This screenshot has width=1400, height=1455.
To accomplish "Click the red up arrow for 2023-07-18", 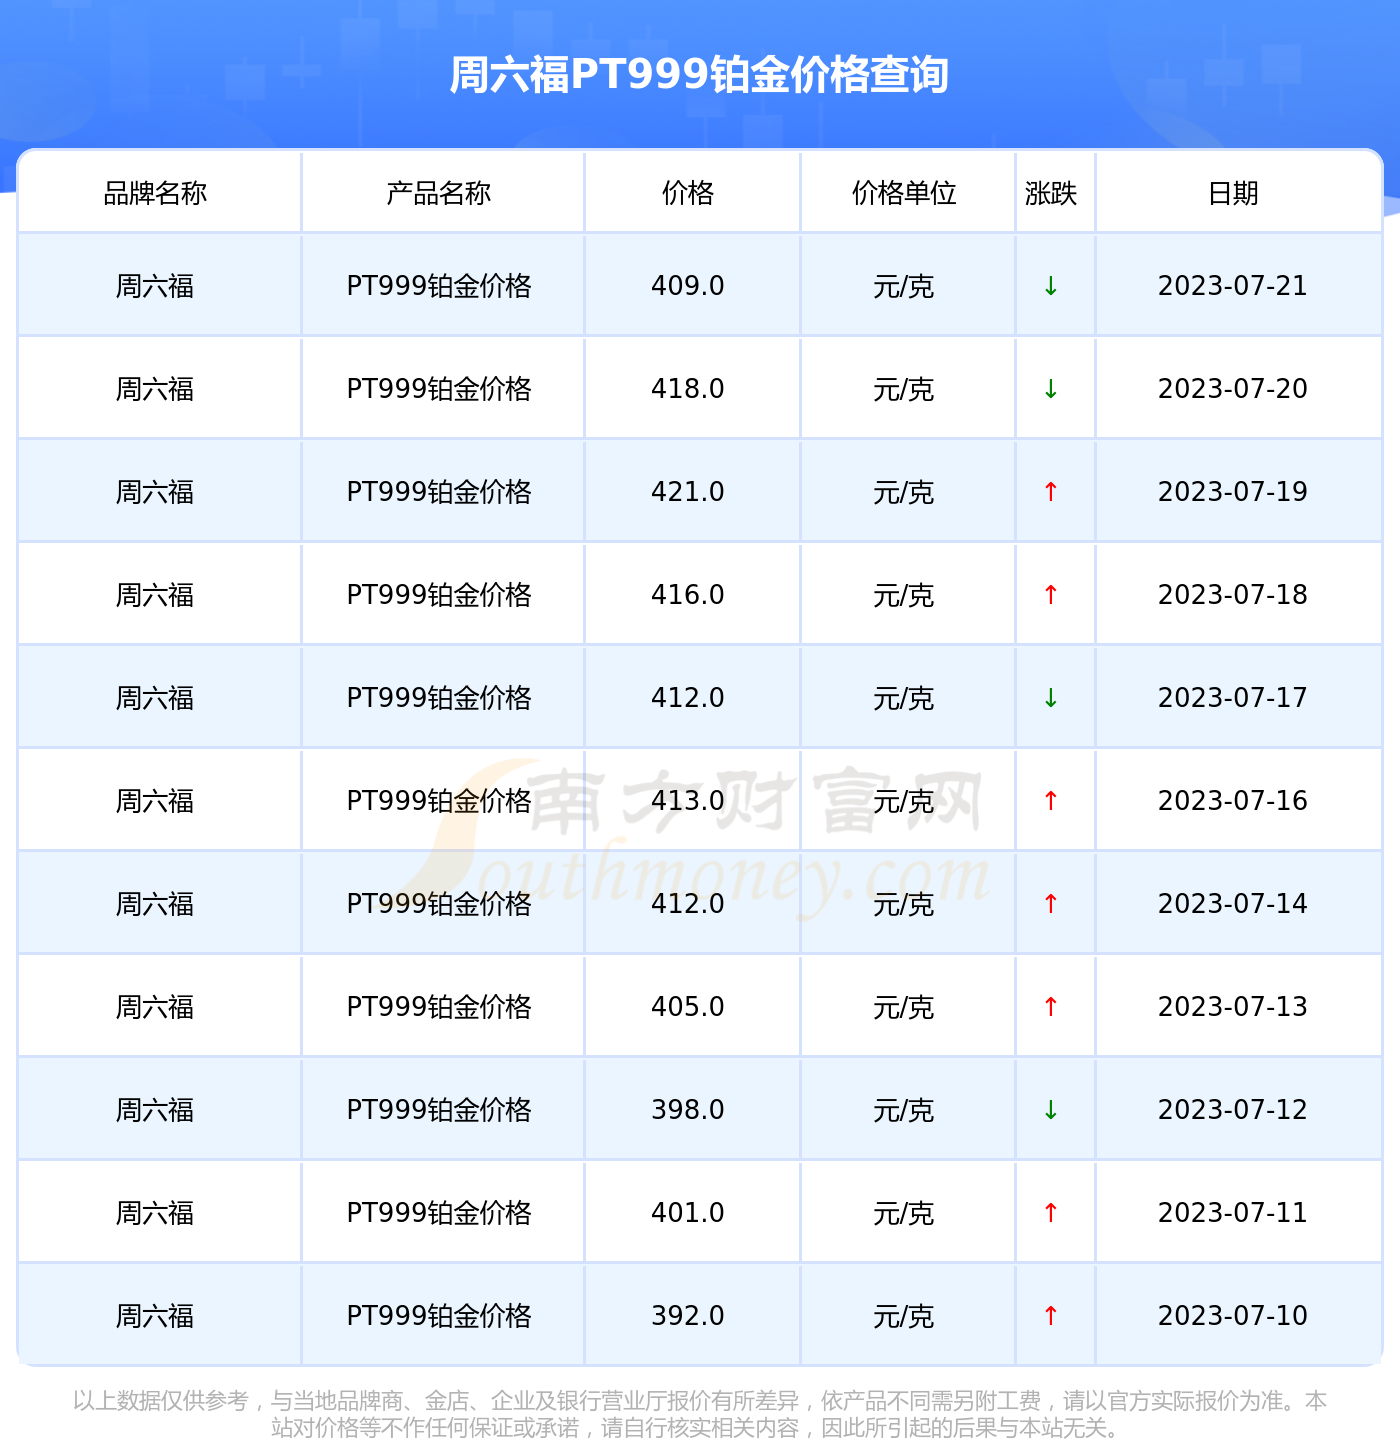I will click(1051, 595).
